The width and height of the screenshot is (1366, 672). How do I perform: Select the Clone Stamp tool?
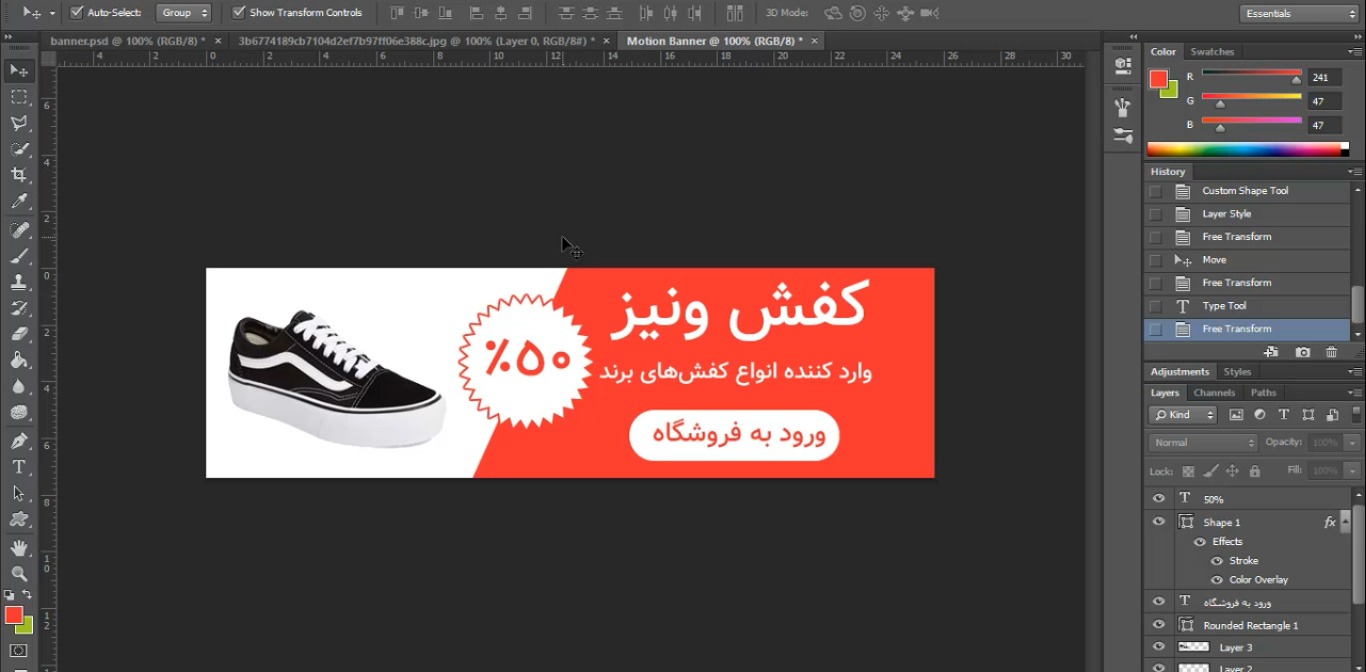19,282
